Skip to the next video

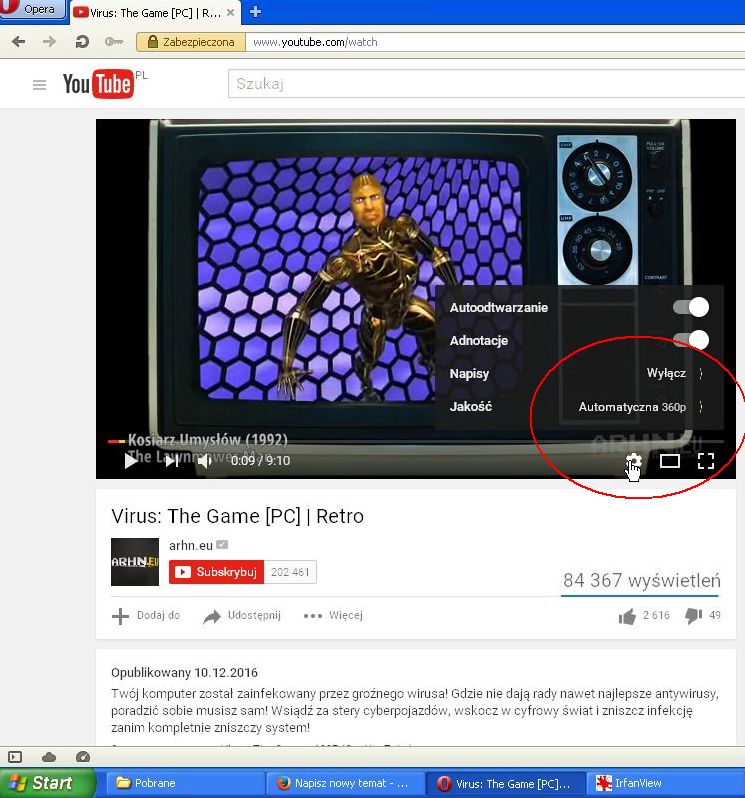pyautogui.click(x=171, y=461)
